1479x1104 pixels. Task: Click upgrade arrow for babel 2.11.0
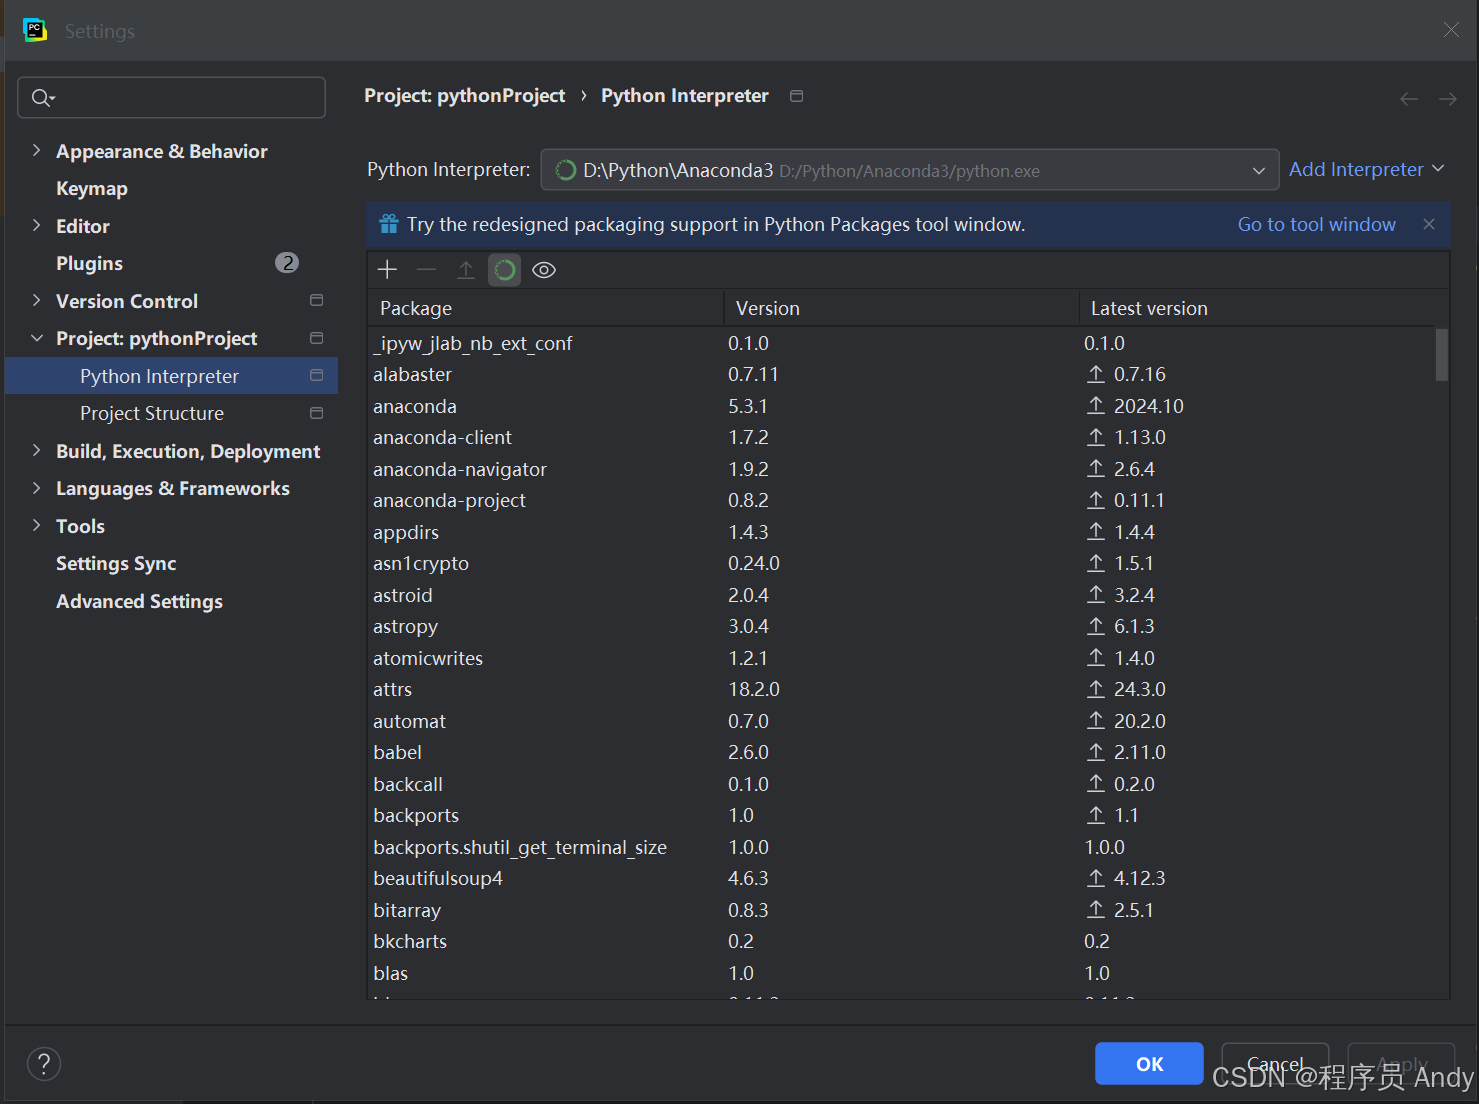coord(1096,752)
